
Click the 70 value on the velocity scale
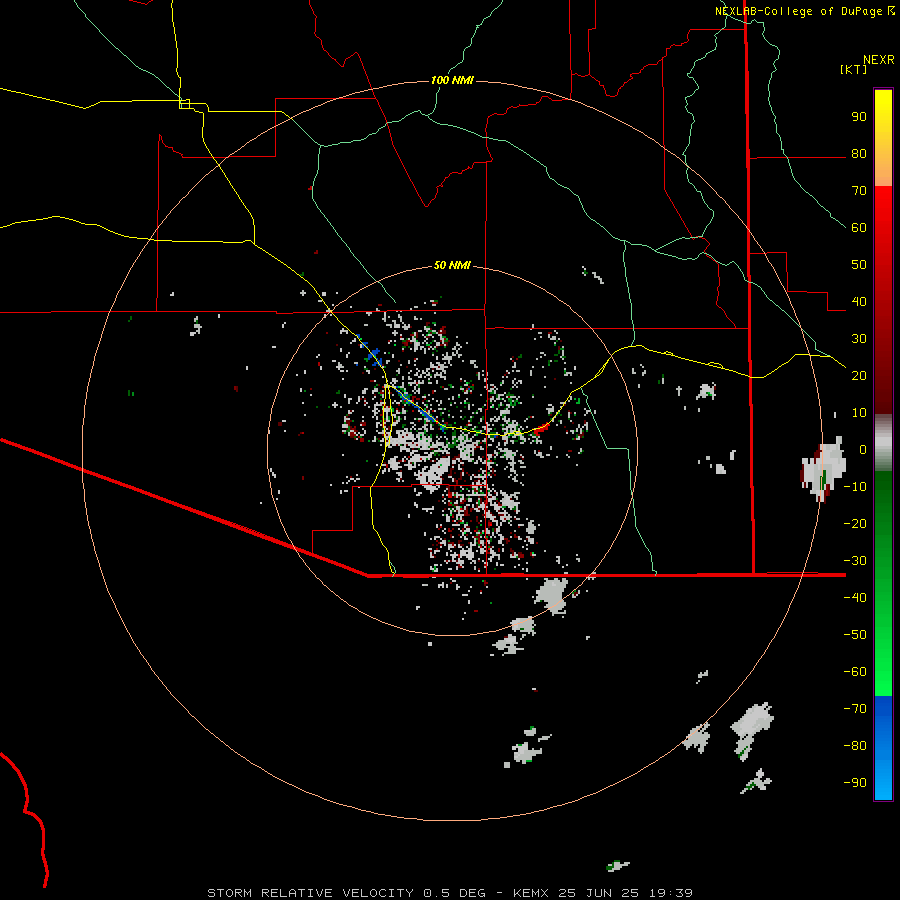pyautogui.click(x=859, y=191)
